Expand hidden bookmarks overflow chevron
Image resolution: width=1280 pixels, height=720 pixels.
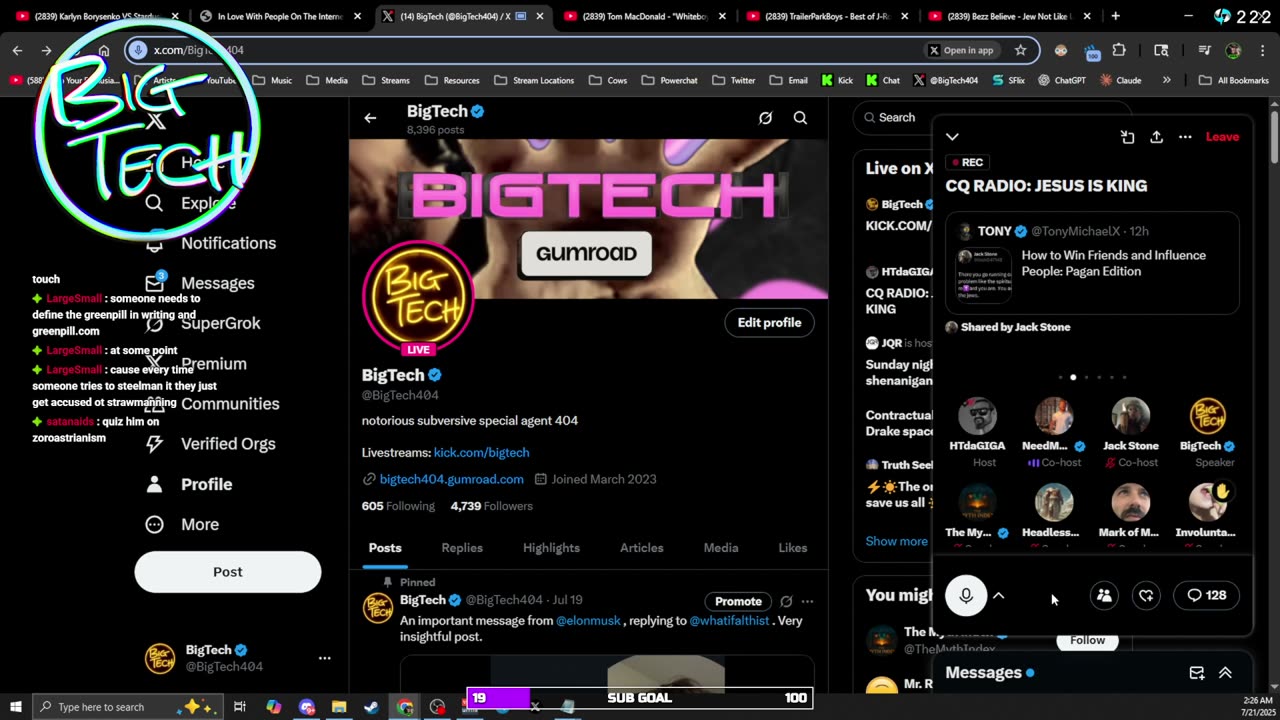[x=1166, y=80]
